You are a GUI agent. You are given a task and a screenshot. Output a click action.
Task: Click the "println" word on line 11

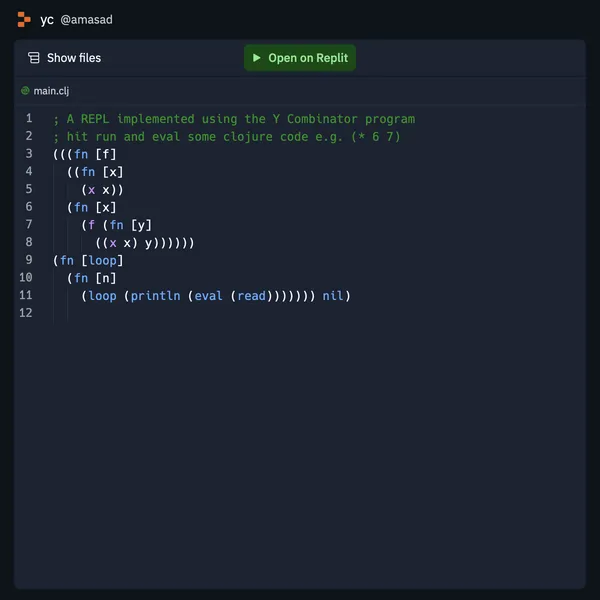(x=155, y=296)
